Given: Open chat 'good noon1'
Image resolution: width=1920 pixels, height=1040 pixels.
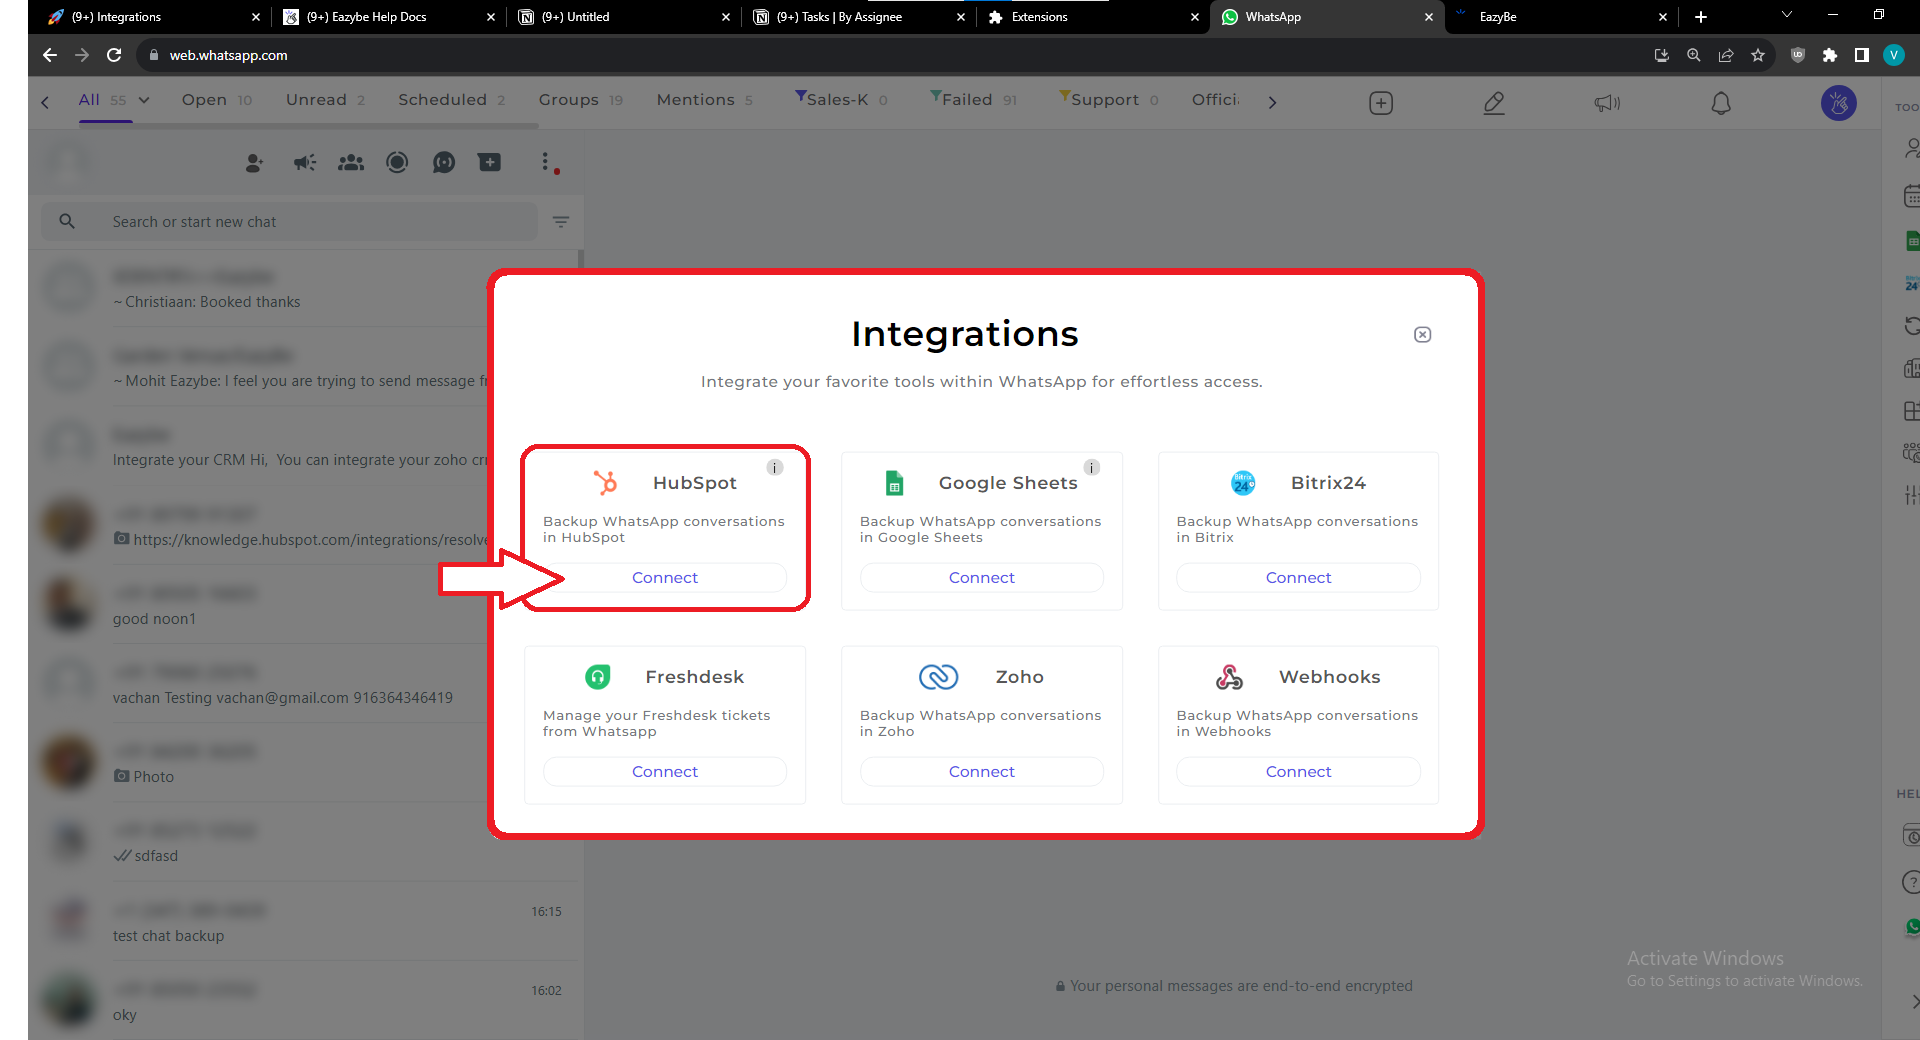Looking at the screenshot, I should click(x=305, y=605).
